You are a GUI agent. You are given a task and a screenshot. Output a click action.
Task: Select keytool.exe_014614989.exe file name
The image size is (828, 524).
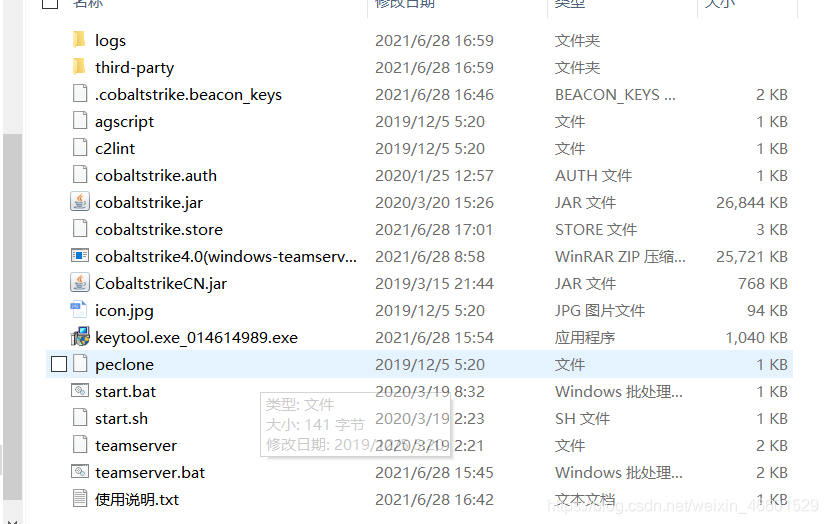click(x=196, y=338)
